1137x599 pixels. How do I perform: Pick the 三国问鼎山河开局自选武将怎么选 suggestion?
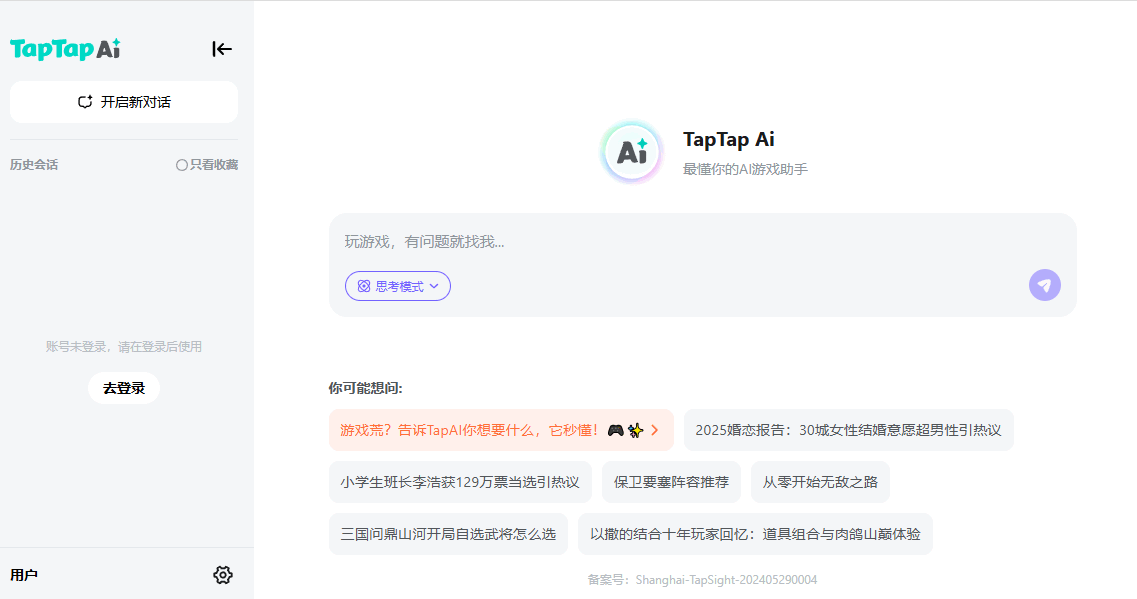point(448,534)
